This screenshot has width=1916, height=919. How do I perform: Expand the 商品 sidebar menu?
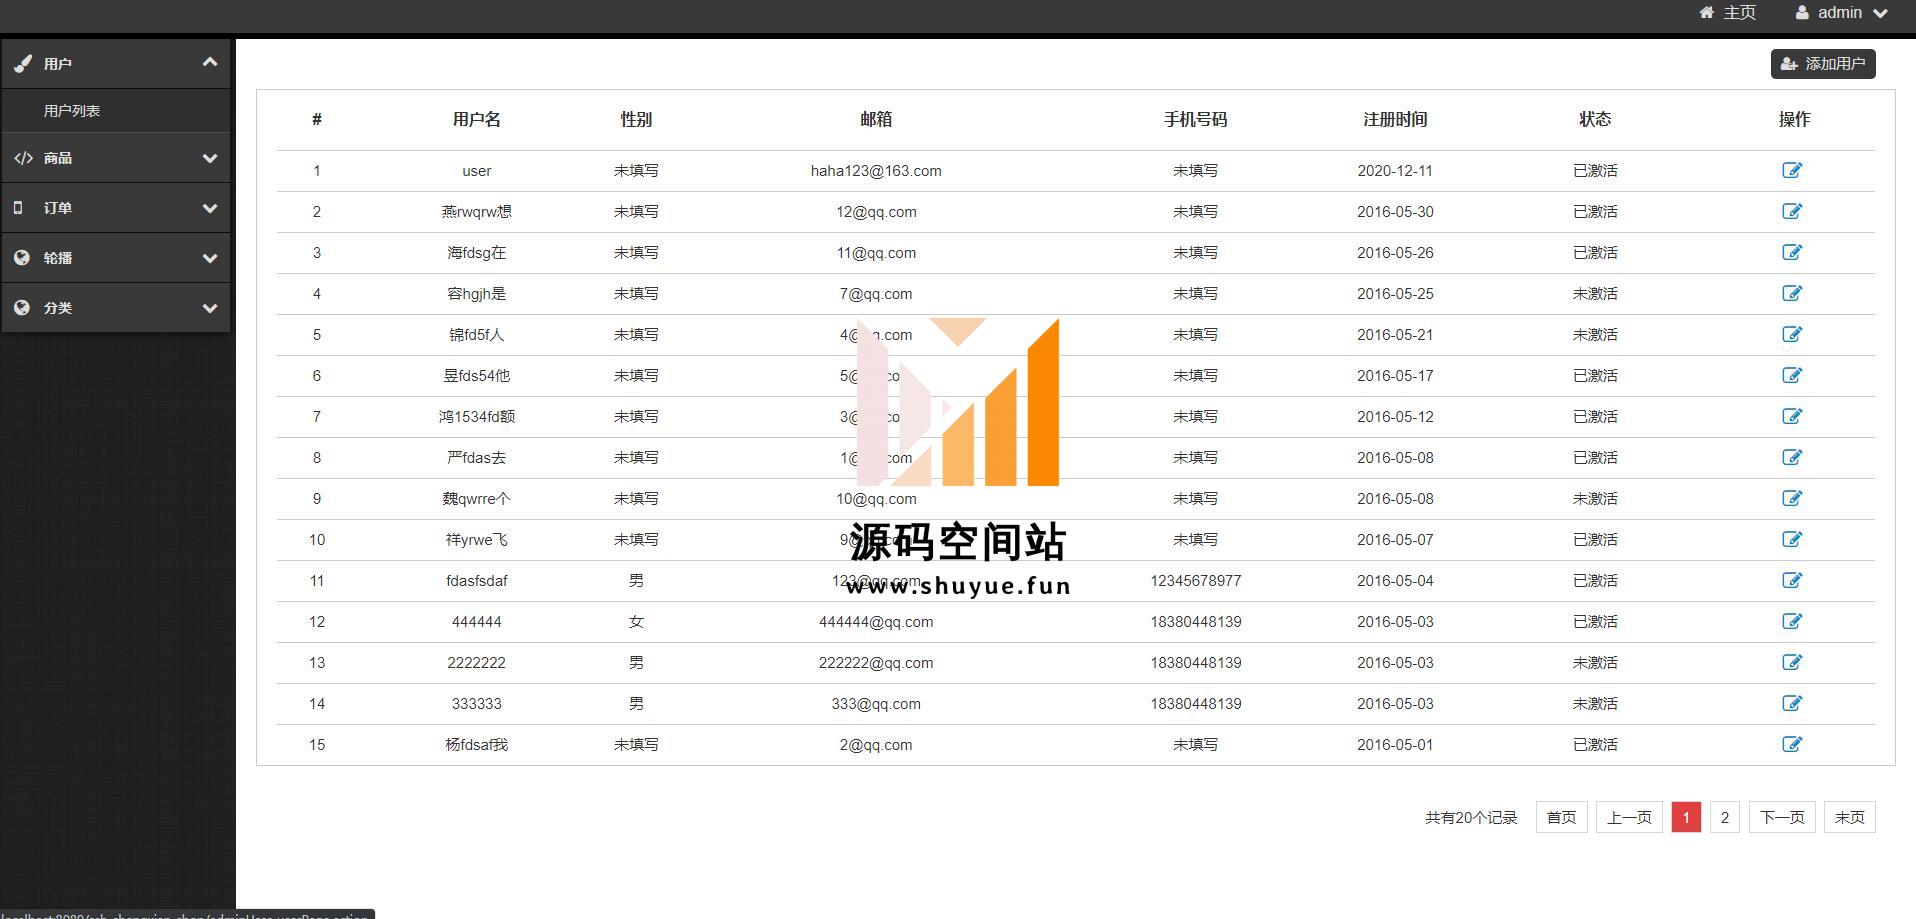pyautogui.click(x=115, y=158)
